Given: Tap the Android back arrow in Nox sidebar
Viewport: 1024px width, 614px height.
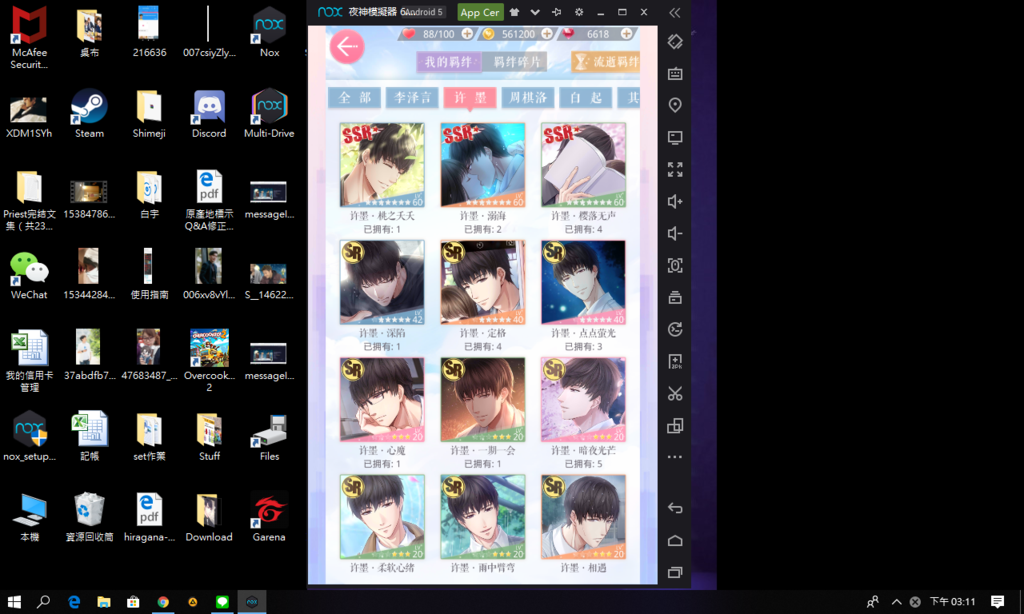Looking at the screenshot, I should click(x=675, y=508).
